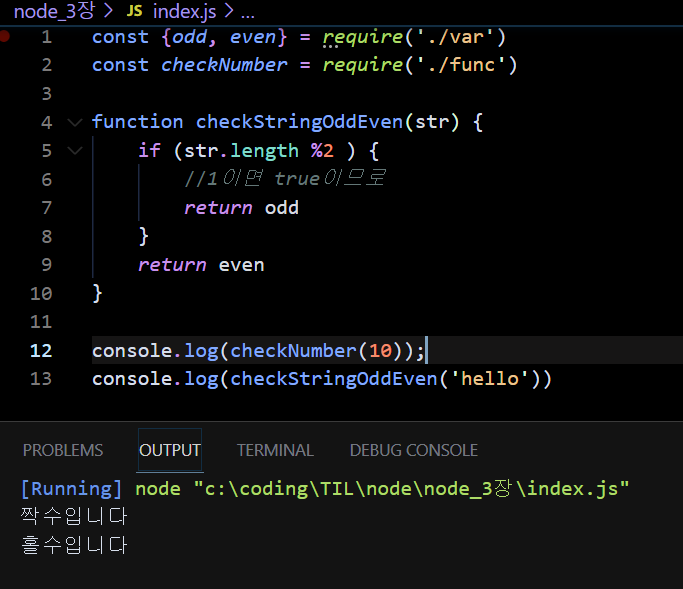Remove the breakpoint dot beside line 1
This screenshot has height=589, width=683.
(x=4, y=36)
